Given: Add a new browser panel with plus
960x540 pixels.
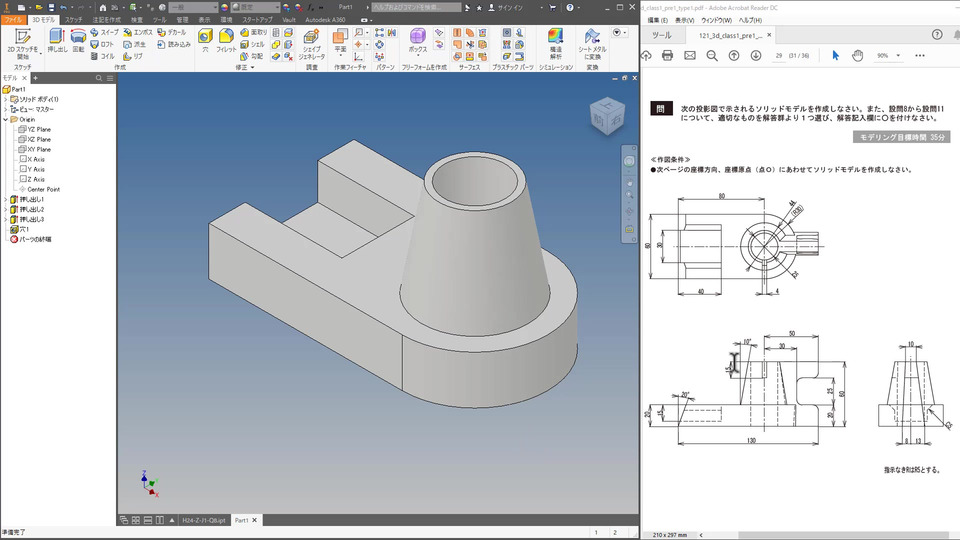Looking at the screenshot, I should pyautogui.click(x=35, y=78).
